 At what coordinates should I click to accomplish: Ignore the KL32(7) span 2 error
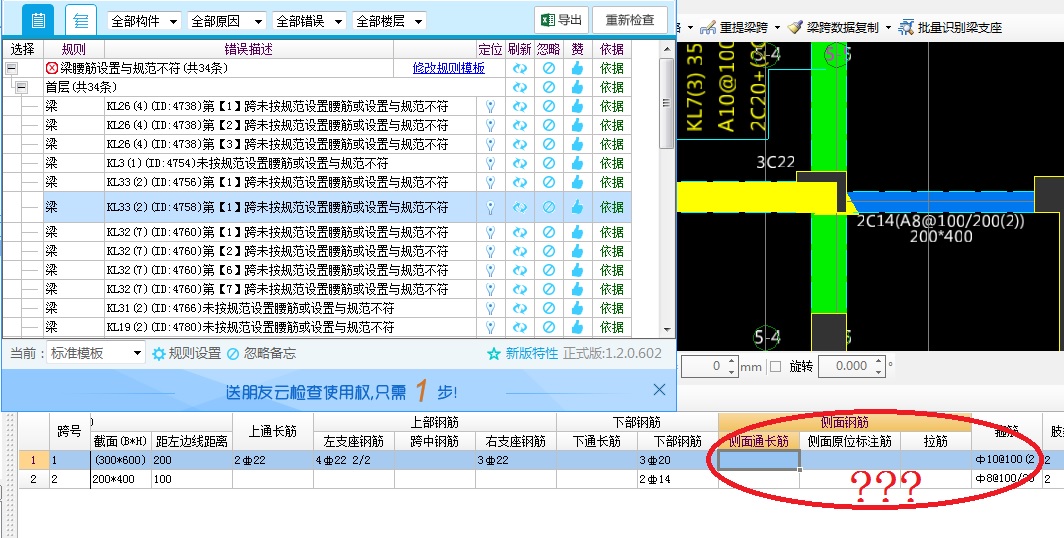coord(548,251)
